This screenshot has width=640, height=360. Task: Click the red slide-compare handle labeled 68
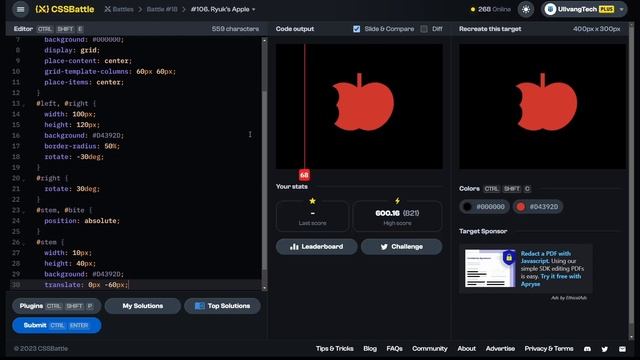[304, 175]
